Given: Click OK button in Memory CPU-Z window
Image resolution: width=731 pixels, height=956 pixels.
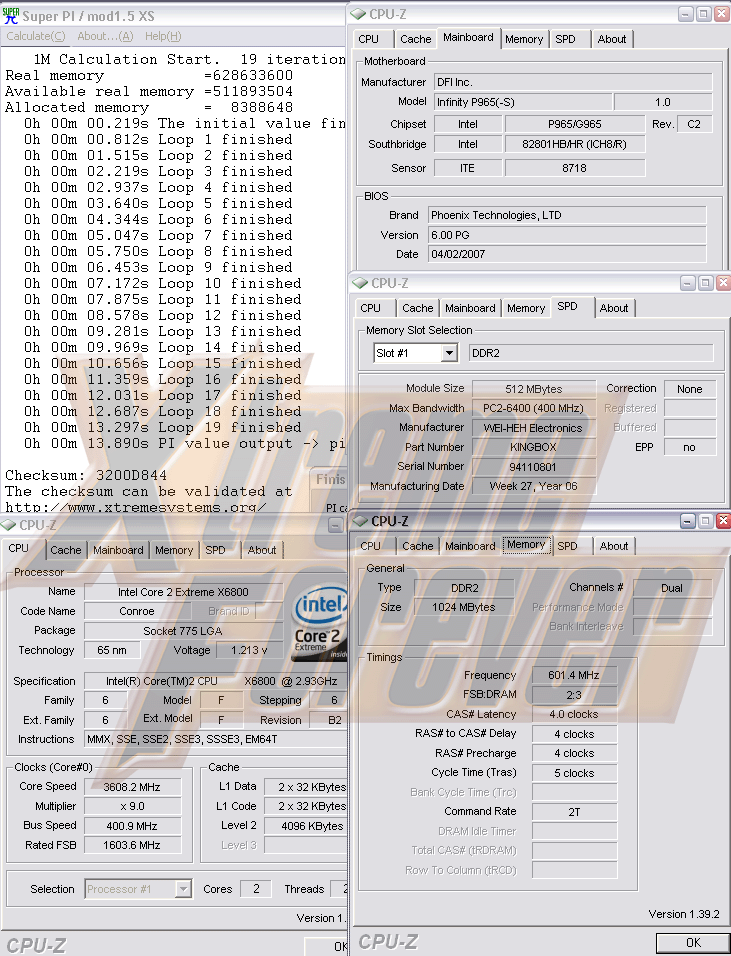Looking at the screenshot, I should 693,943.
